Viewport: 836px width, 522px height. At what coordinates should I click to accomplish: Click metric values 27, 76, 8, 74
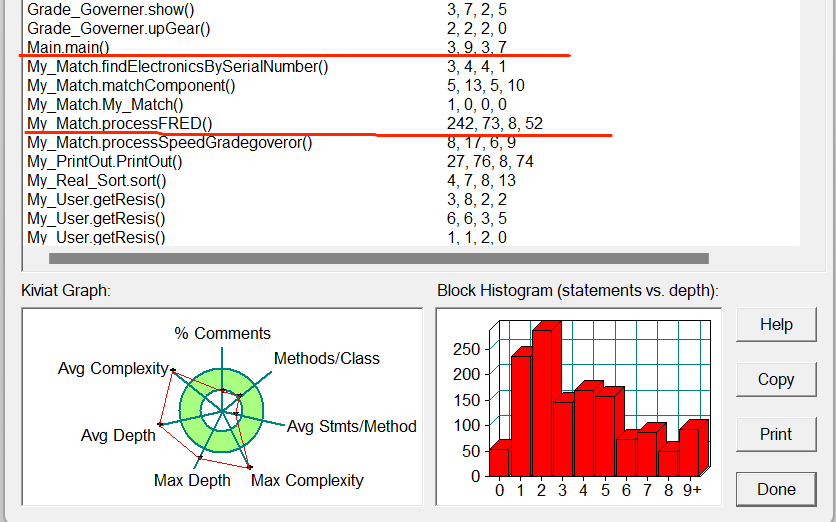tap(490, 162)
